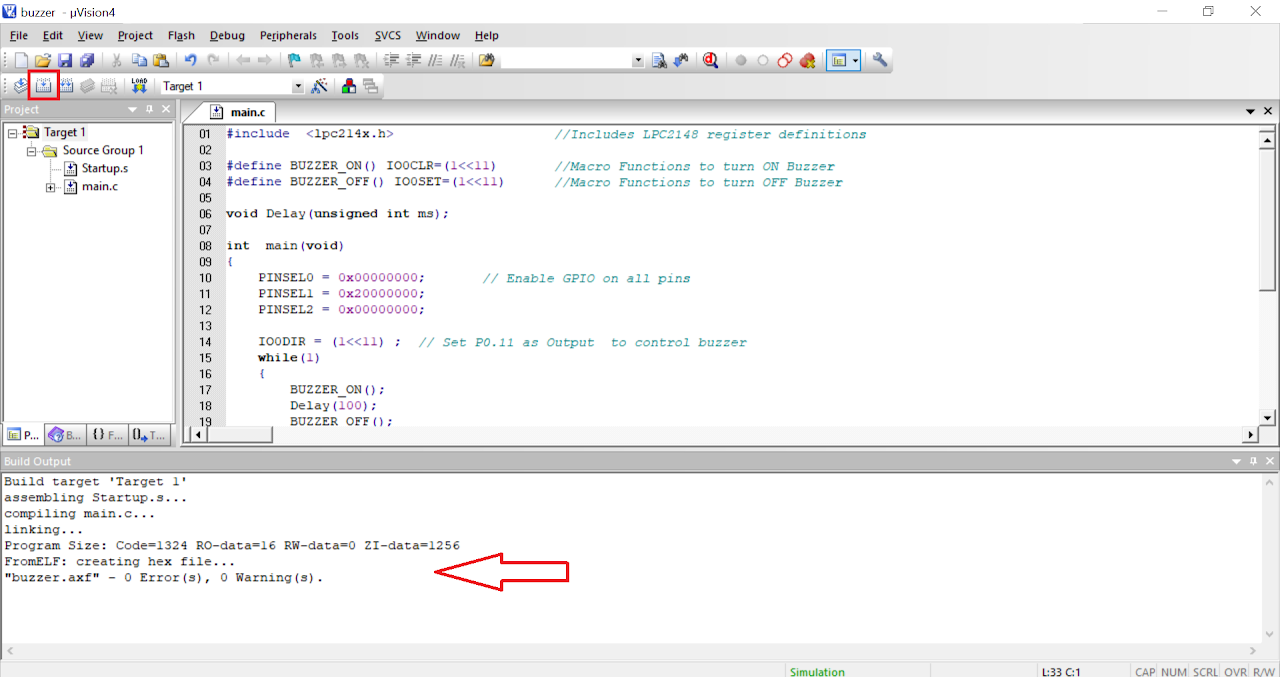Open the Peripherals menu
Viewport: 1280px width, 677px height.
pos(288,35)
